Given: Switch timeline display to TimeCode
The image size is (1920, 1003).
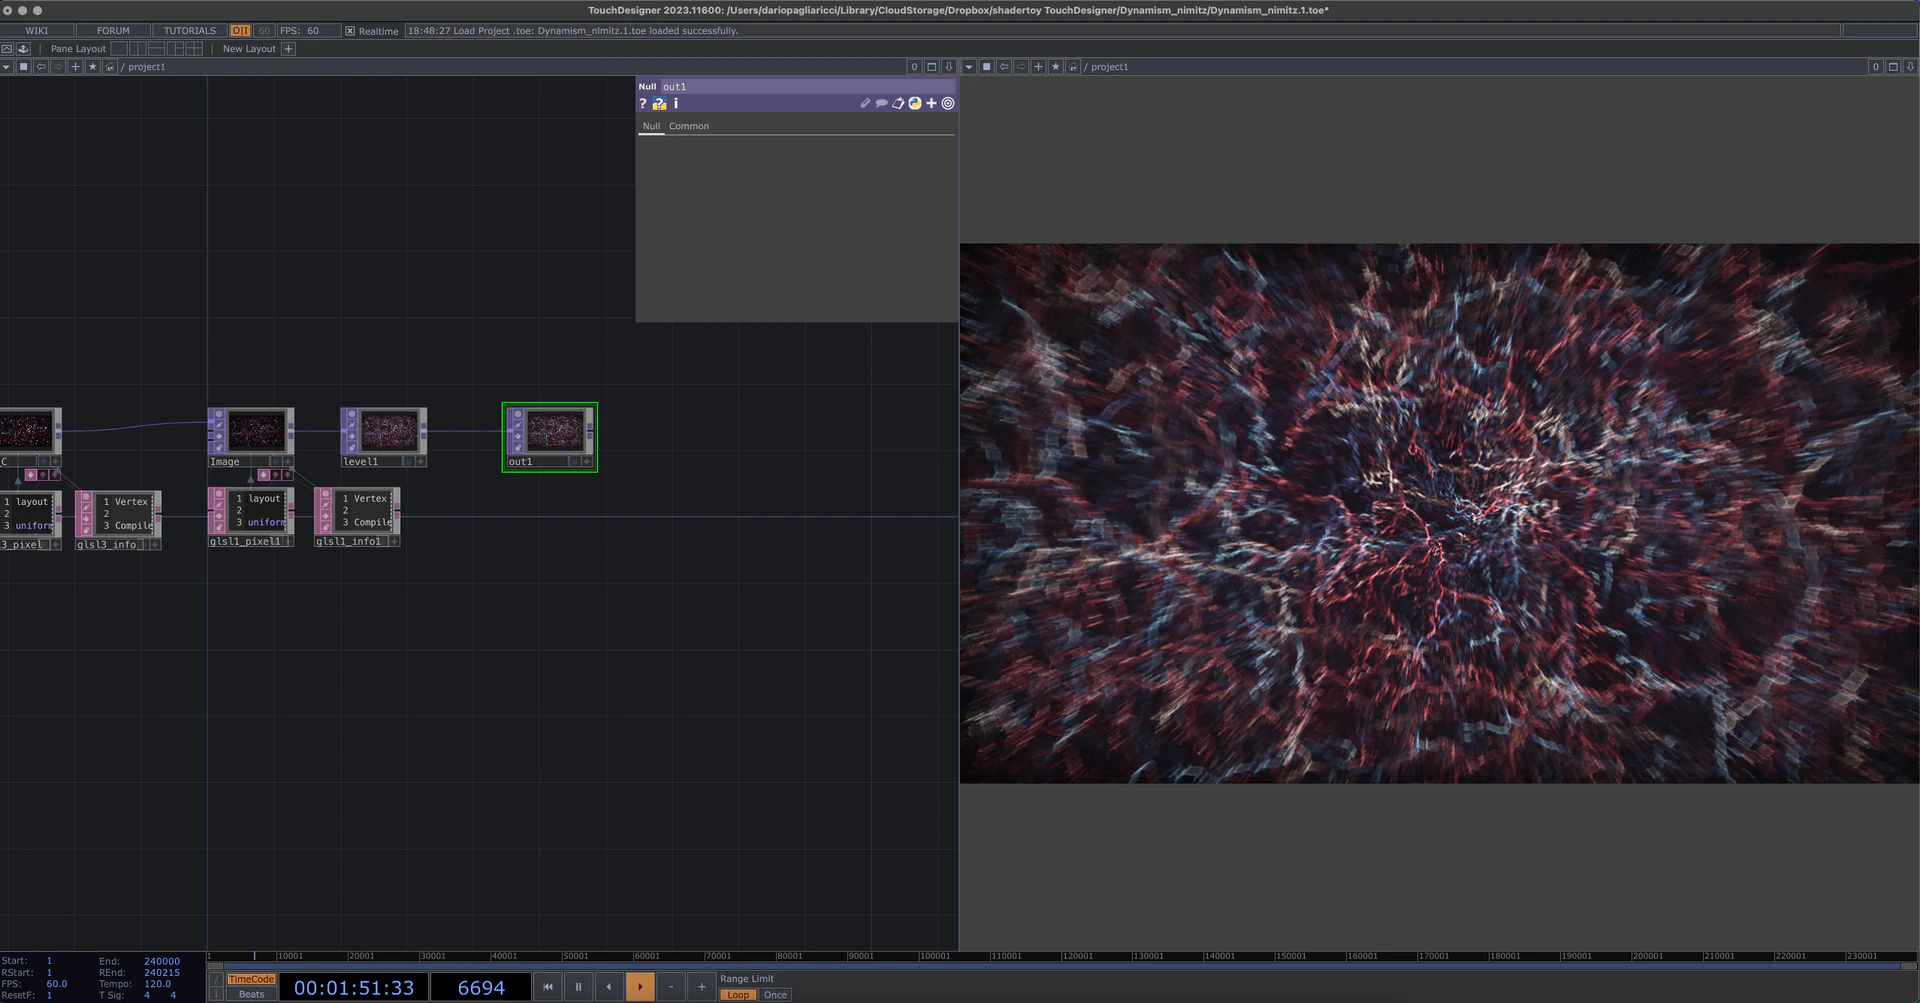Looking at the screenshot, I should (x=251, y=979).
